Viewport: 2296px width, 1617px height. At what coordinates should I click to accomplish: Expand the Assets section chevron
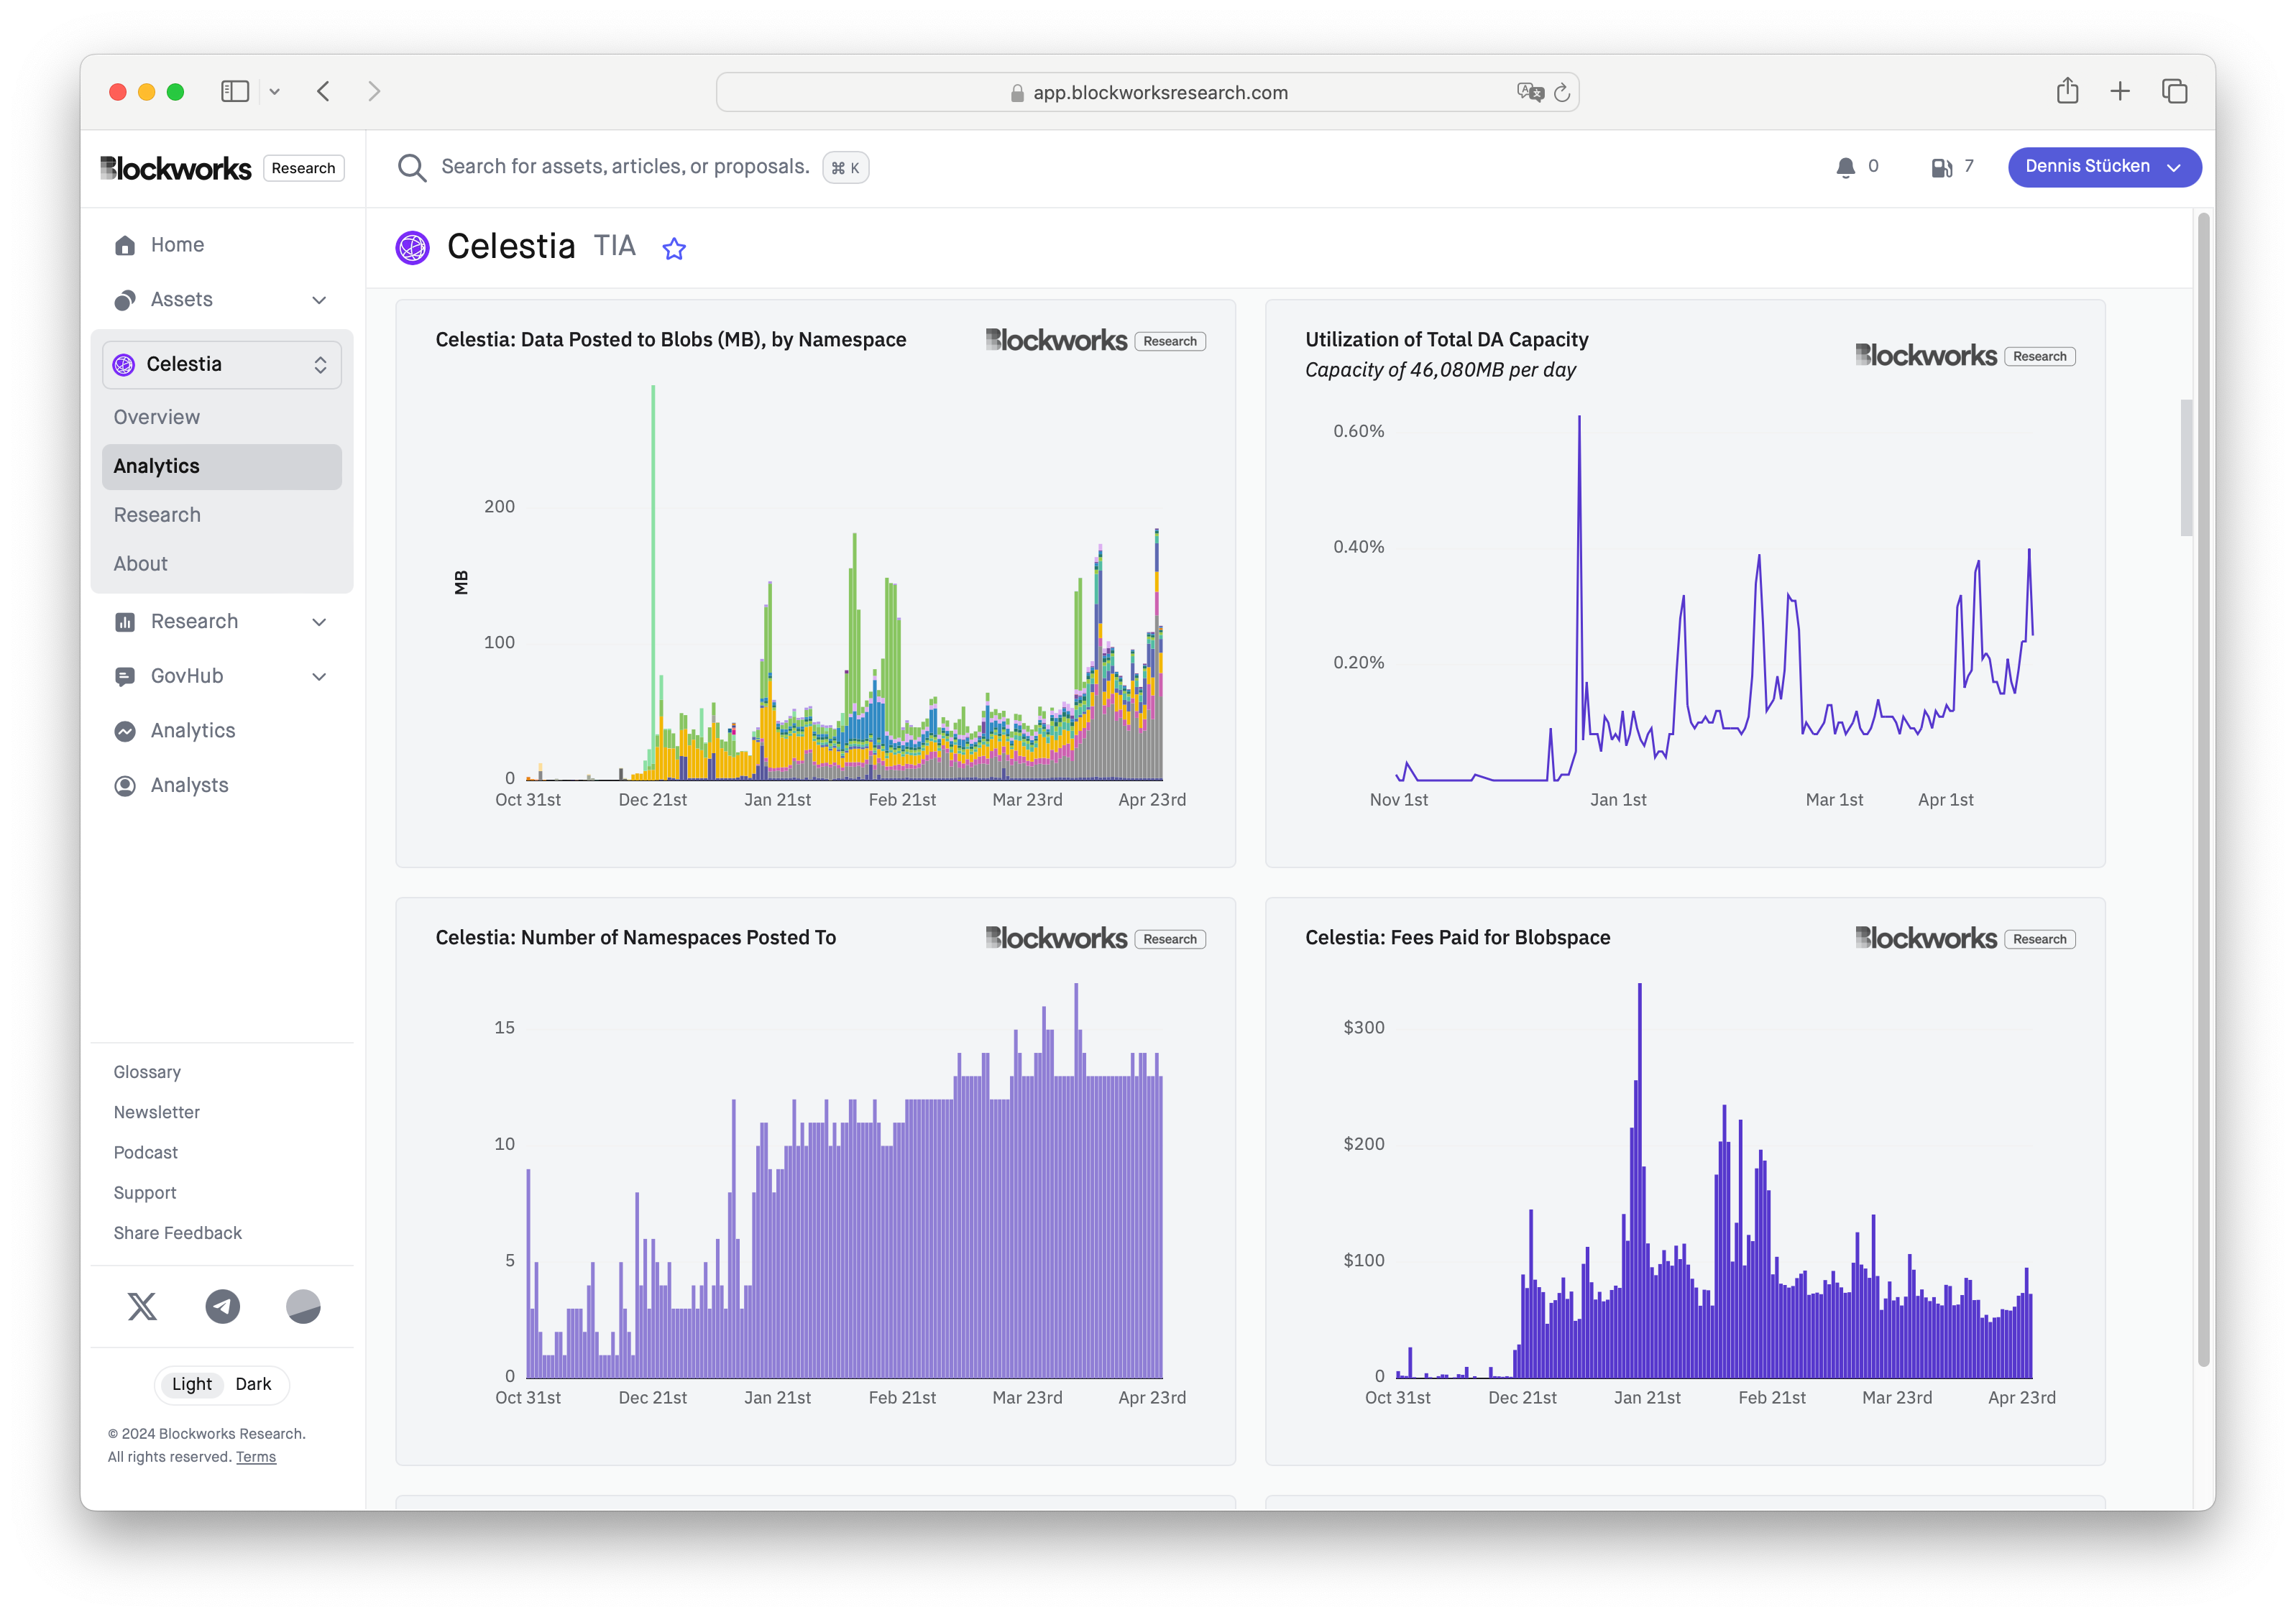click(319, 300)
